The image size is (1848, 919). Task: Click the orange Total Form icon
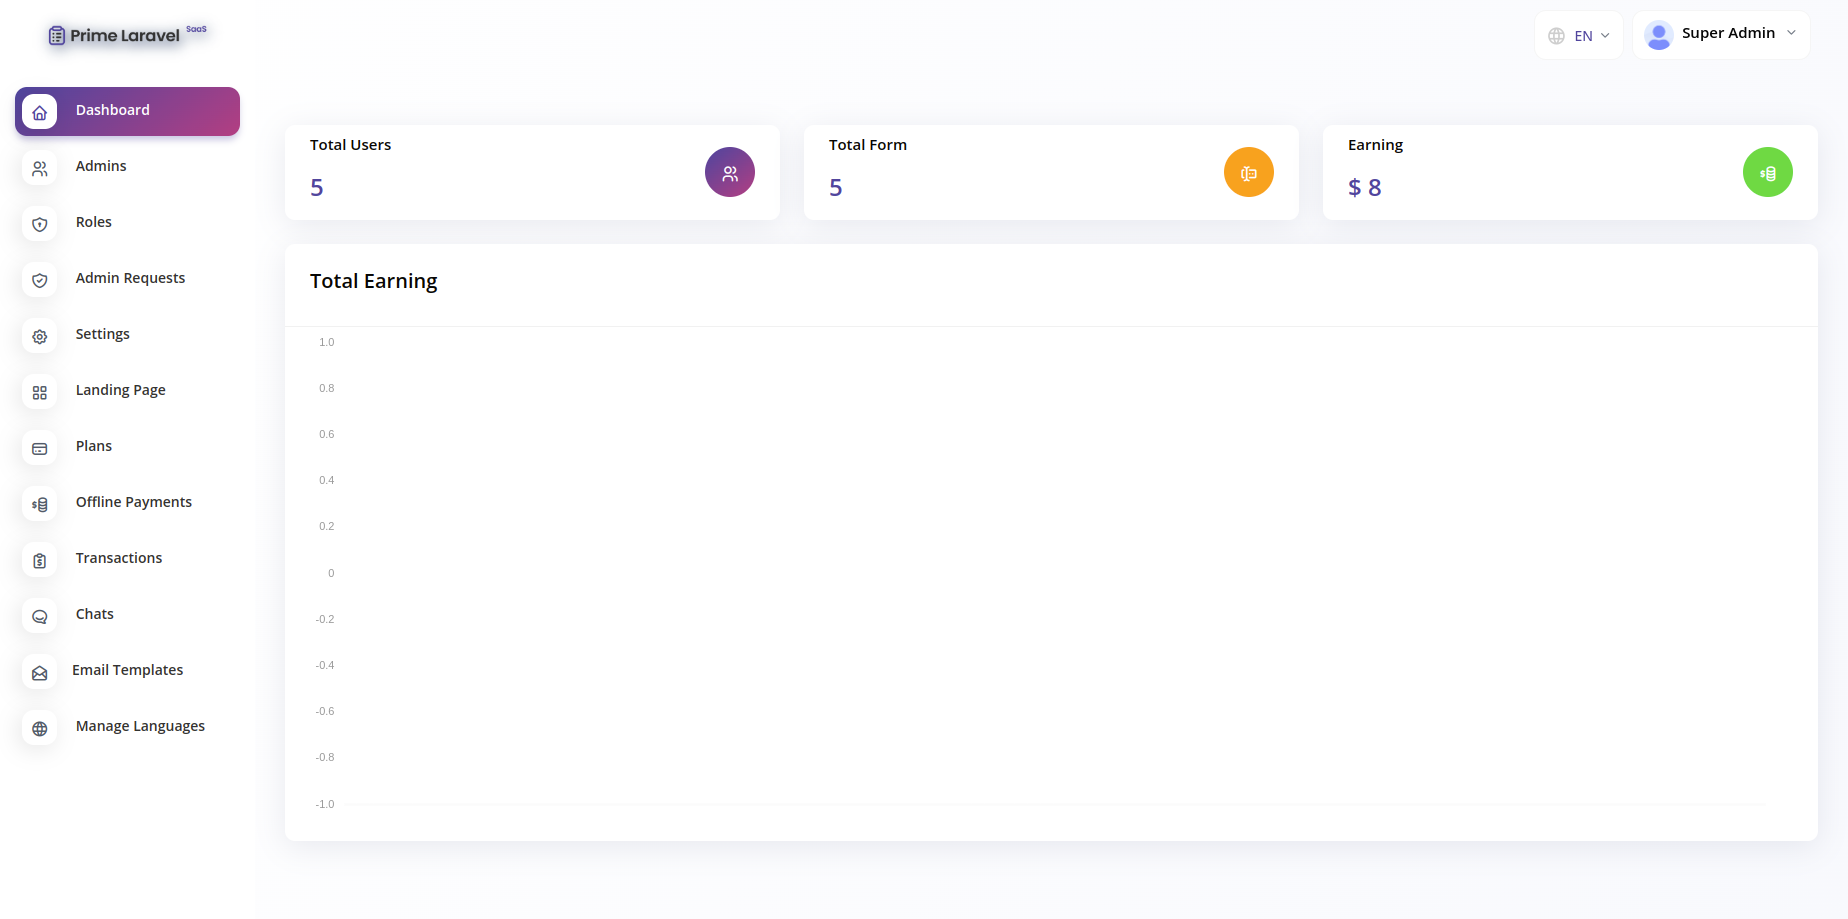[x=1249, y=172]
